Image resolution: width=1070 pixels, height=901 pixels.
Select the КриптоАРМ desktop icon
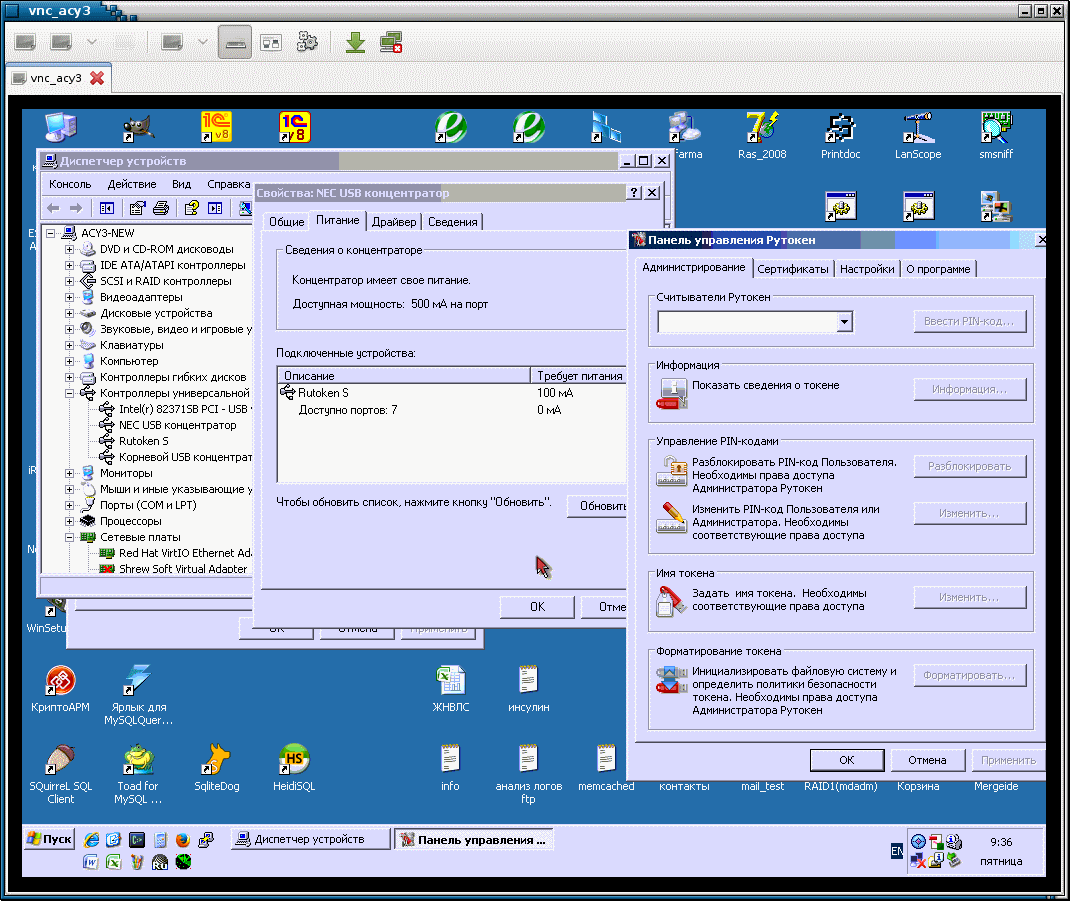(x=60, y=682)
